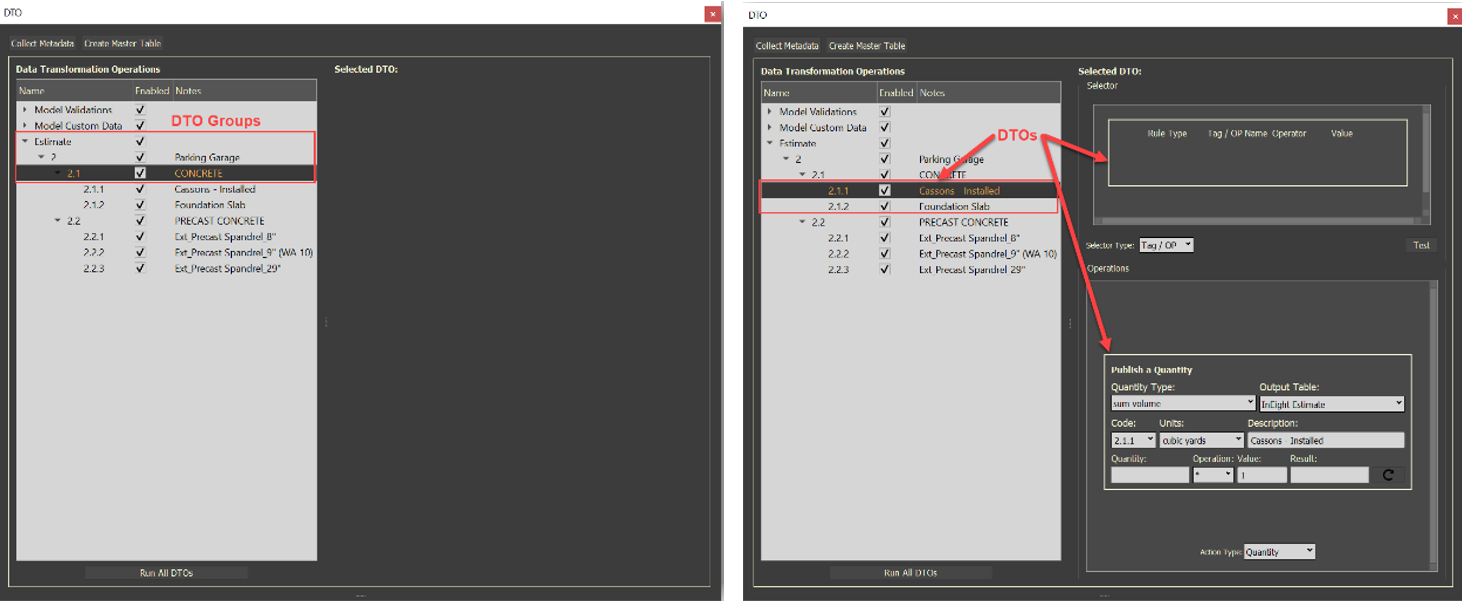Click the Value field containing 1

[1262, 476]
